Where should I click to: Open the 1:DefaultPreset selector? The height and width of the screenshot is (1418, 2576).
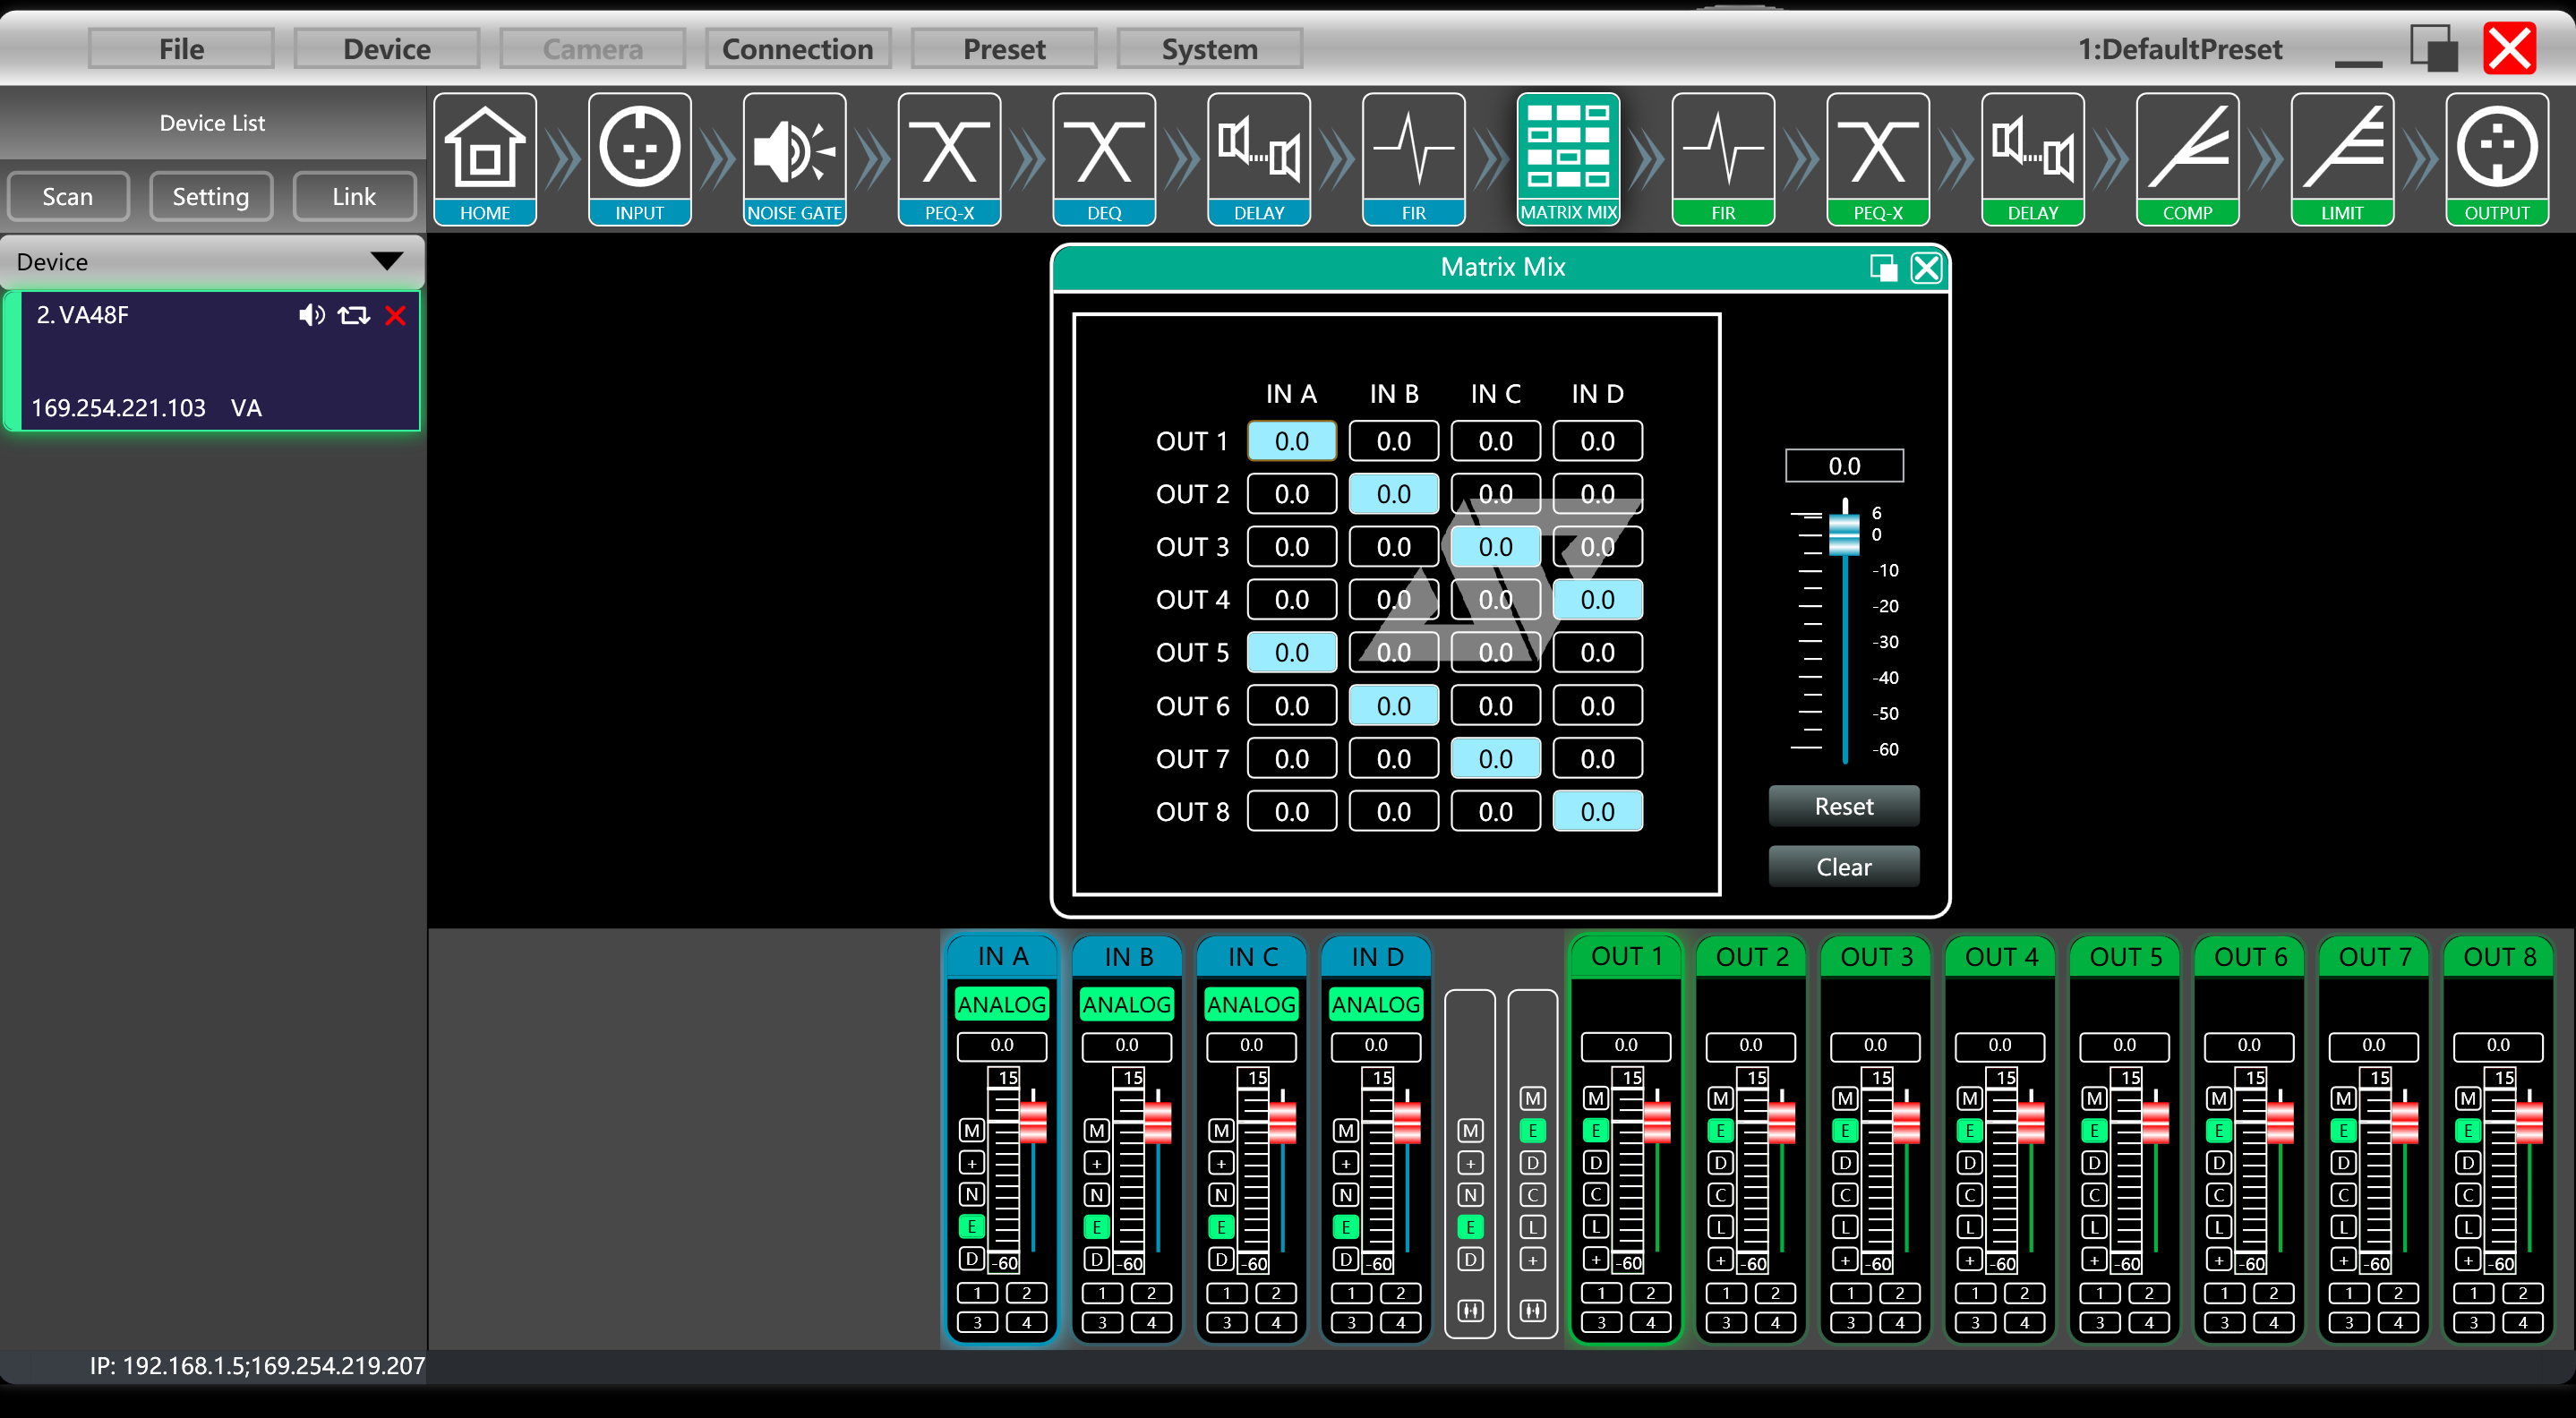point(2180,48)
